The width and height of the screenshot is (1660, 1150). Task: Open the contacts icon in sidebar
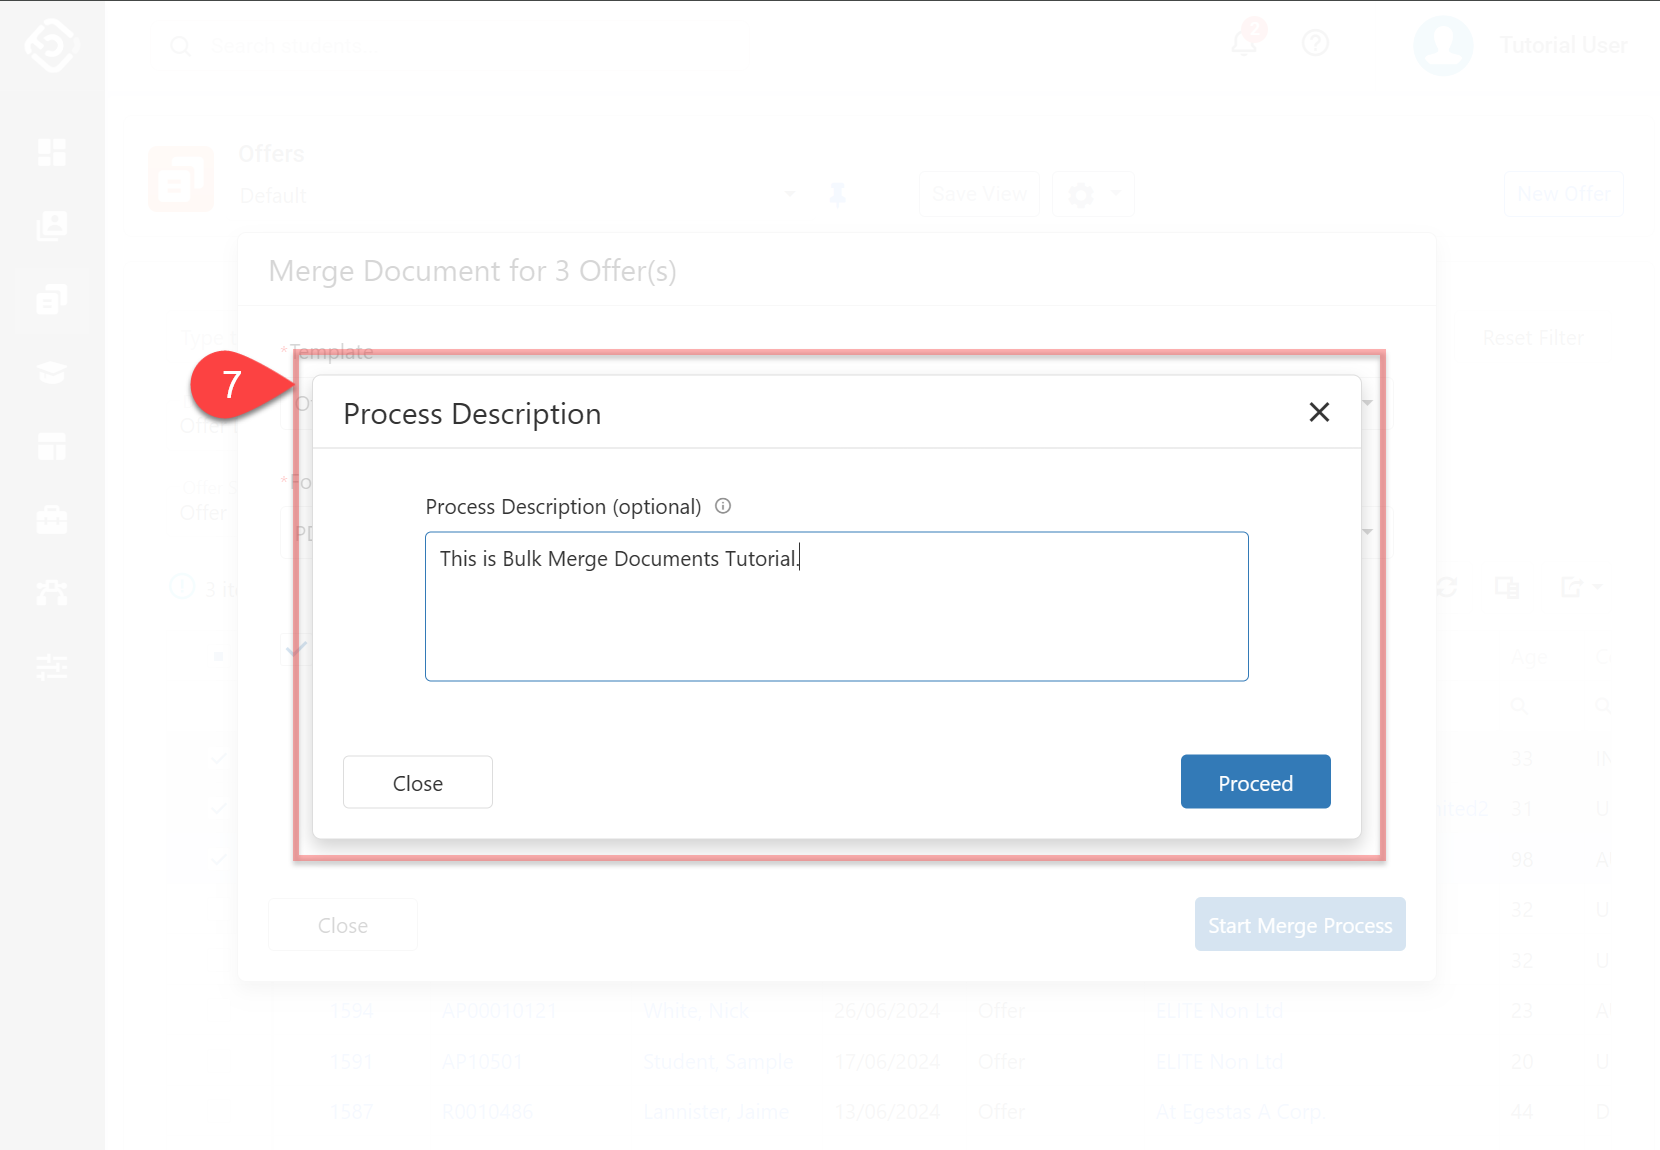52,226
